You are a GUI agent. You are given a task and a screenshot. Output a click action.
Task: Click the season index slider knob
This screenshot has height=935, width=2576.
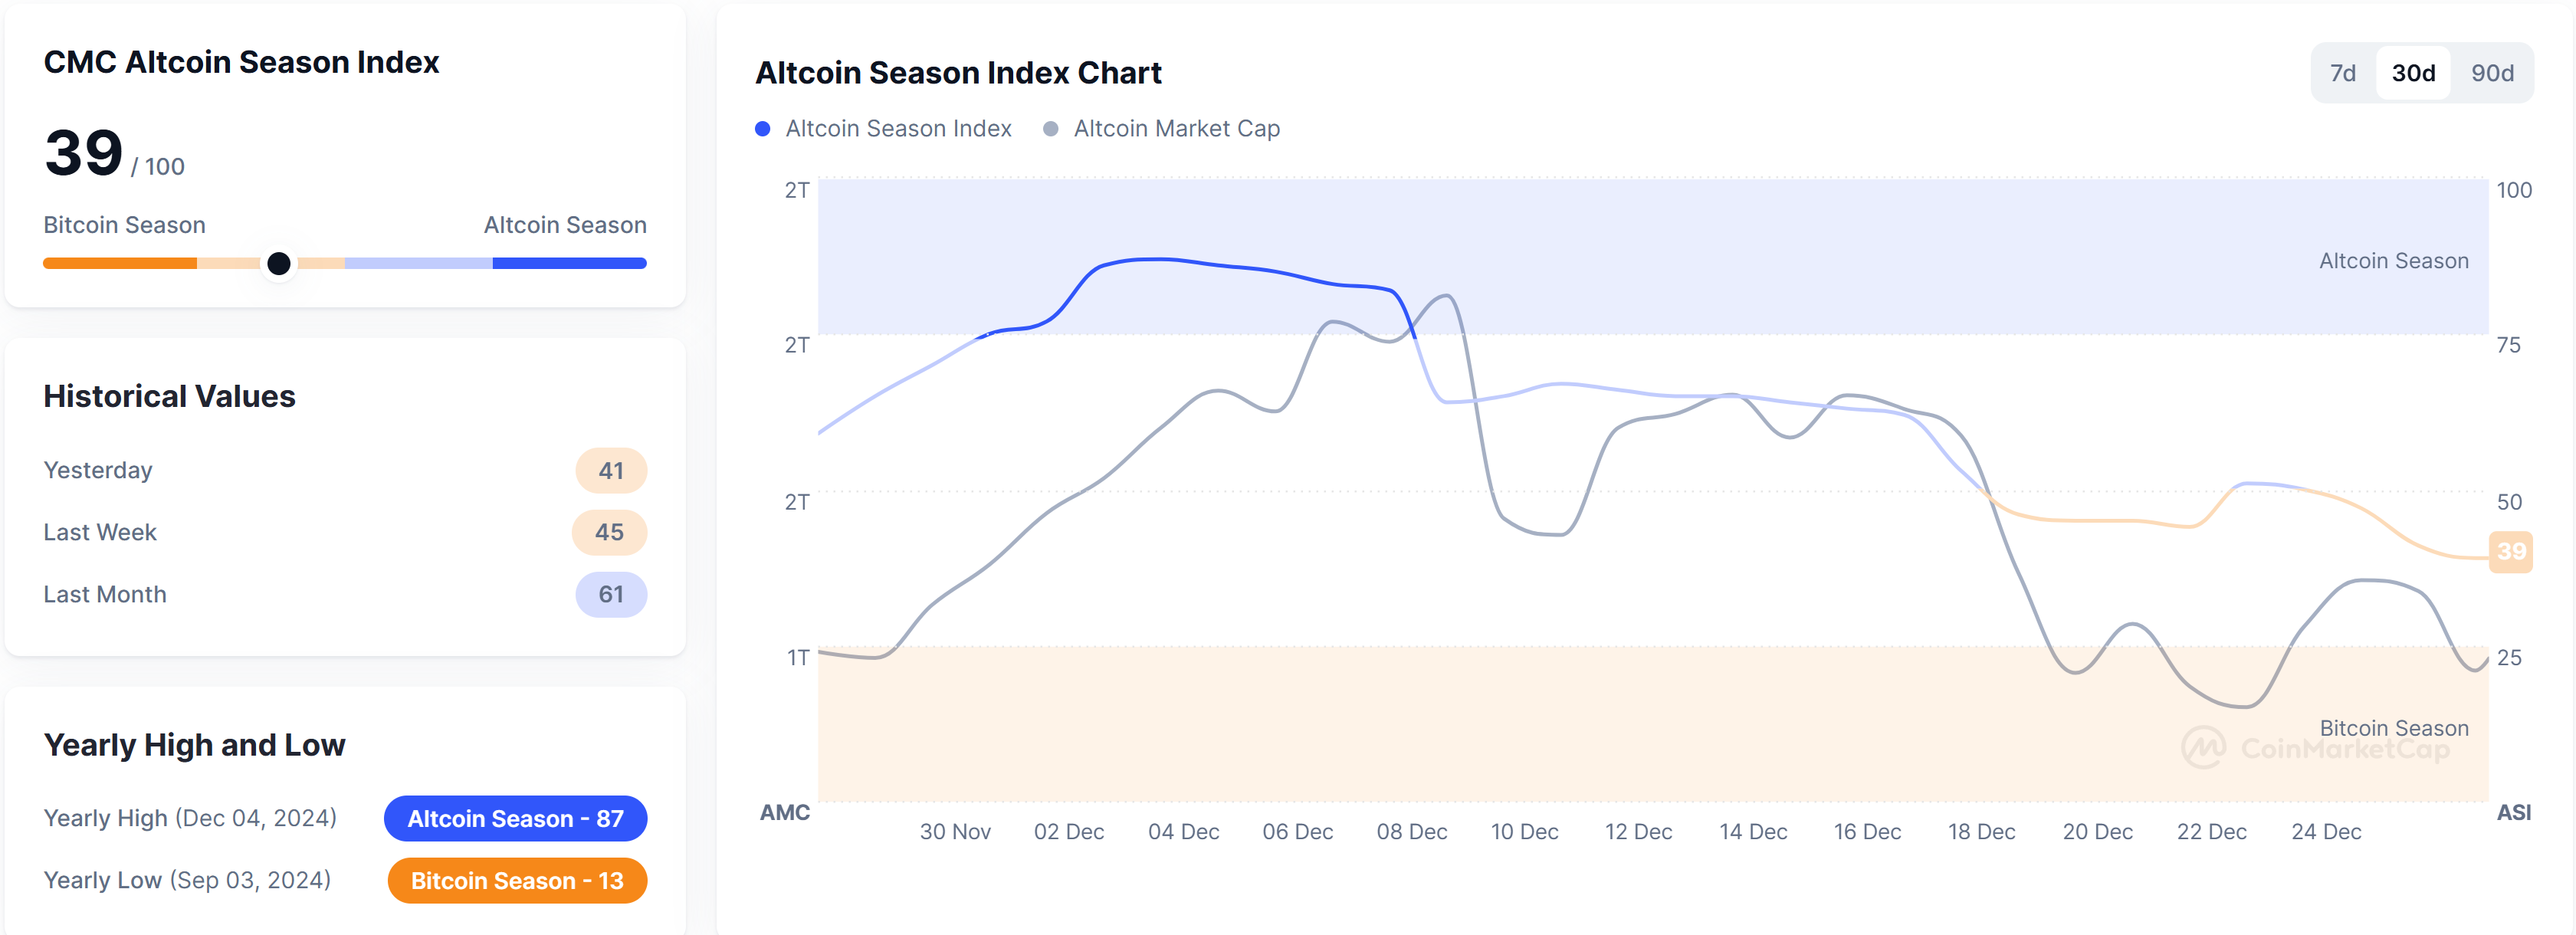pyautogui.click(x=279, y=264)
